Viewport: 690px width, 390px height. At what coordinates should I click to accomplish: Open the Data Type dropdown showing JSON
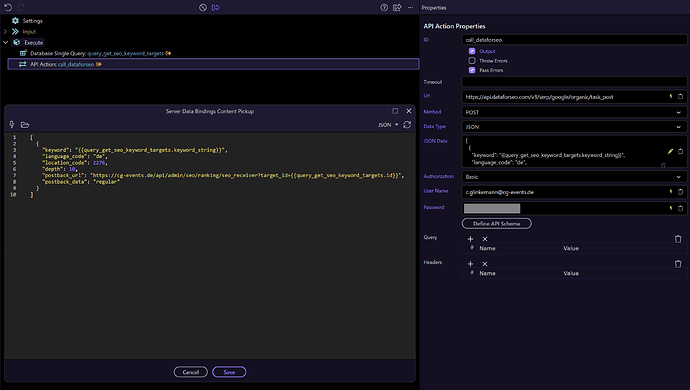574,127
